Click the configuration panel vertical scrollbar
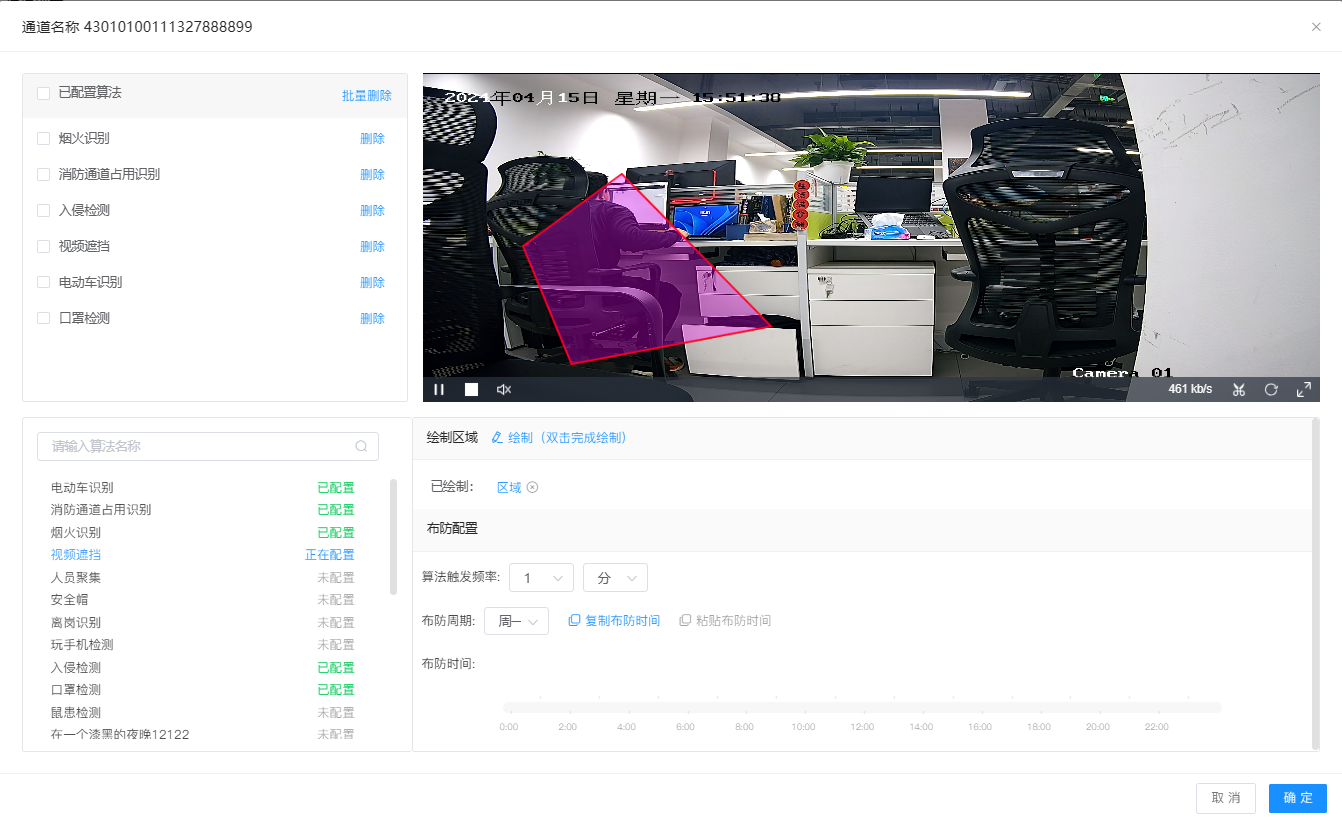The image size is (1342, 820). click(1315, 583)
